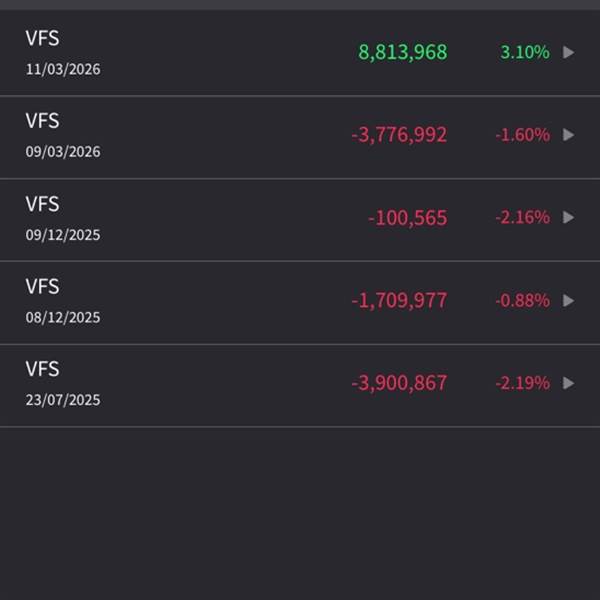Viewport: 600px width, 600px height.
Task: Expand the VFS 11/03/2026 row arrow
Action: tap(569, 52)
